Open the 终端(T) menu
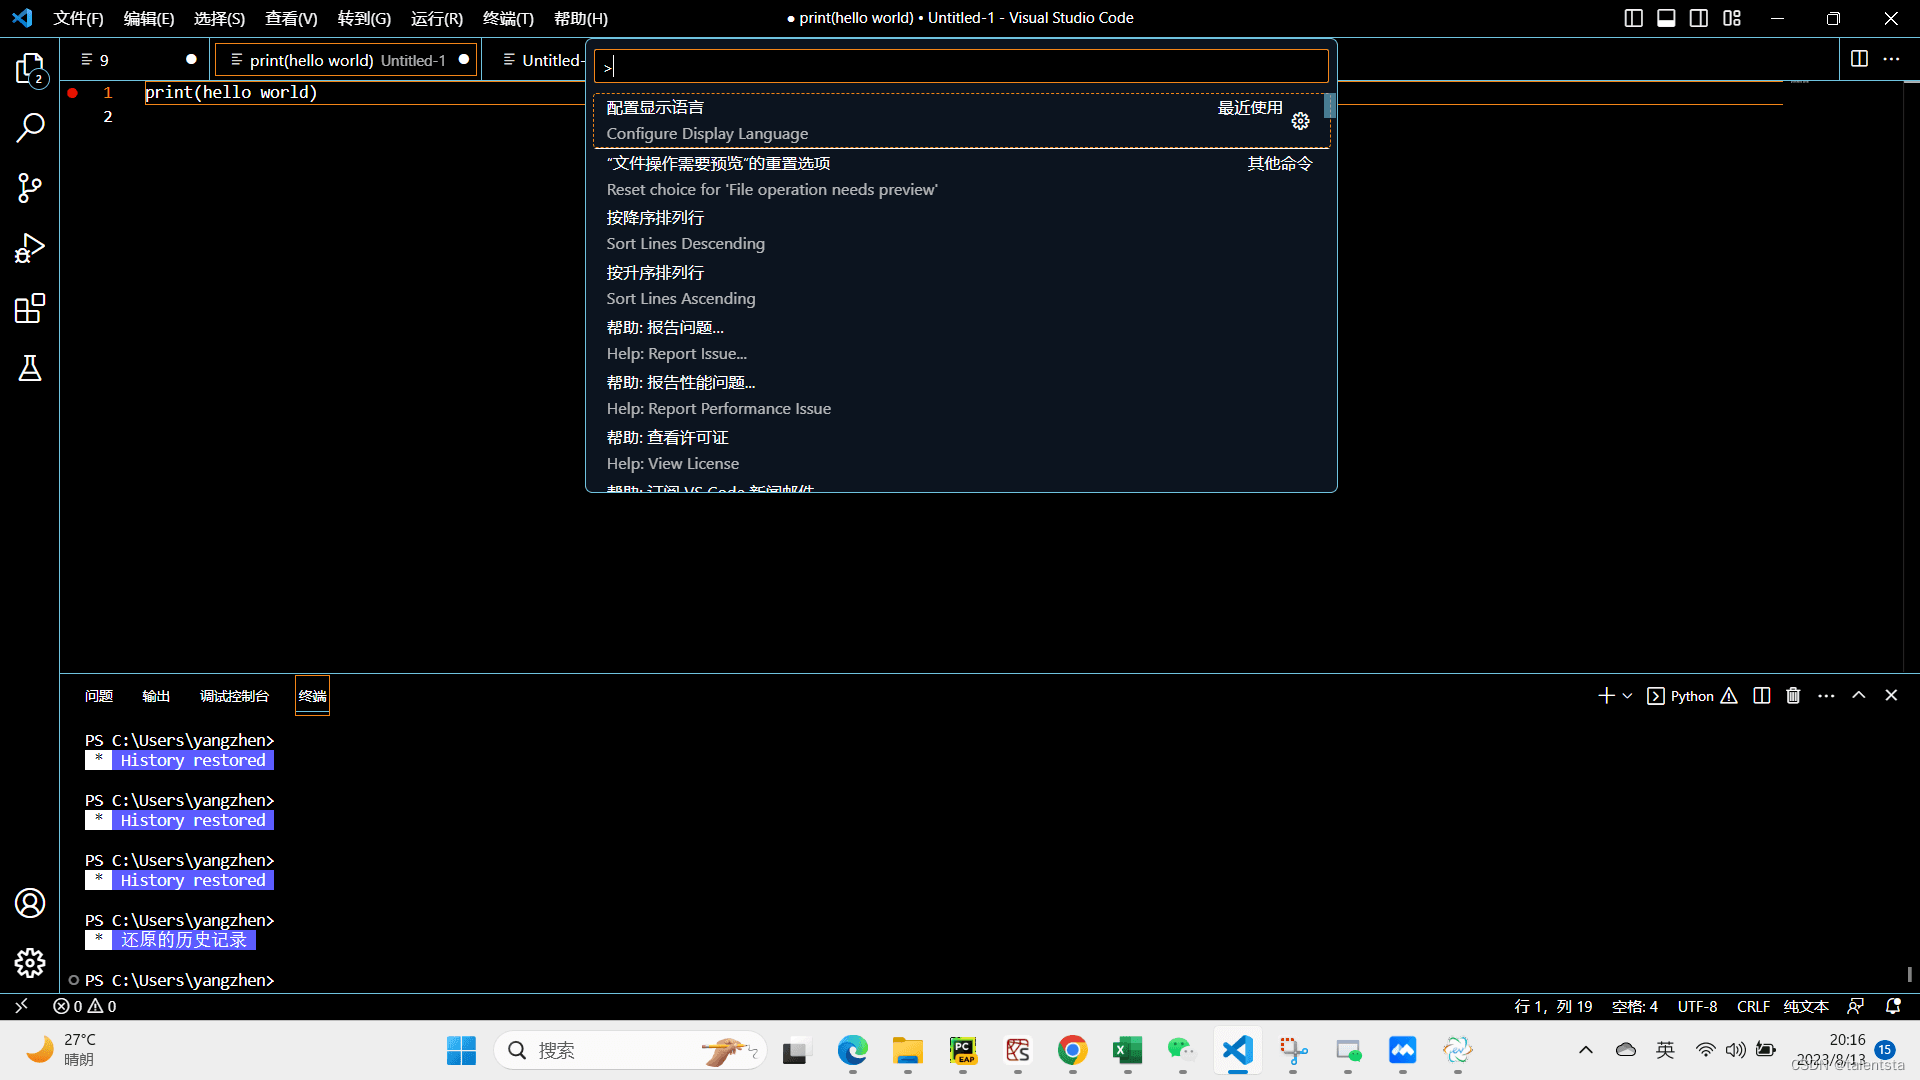This screenshot has height=1080, width=1920. [x=508, y=18]
